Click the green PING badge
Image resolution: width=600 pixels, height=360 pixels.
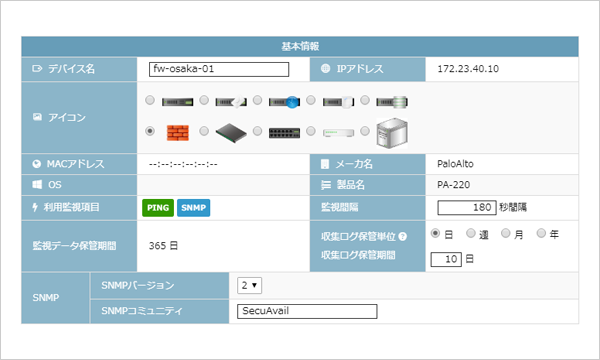(158, 208)
